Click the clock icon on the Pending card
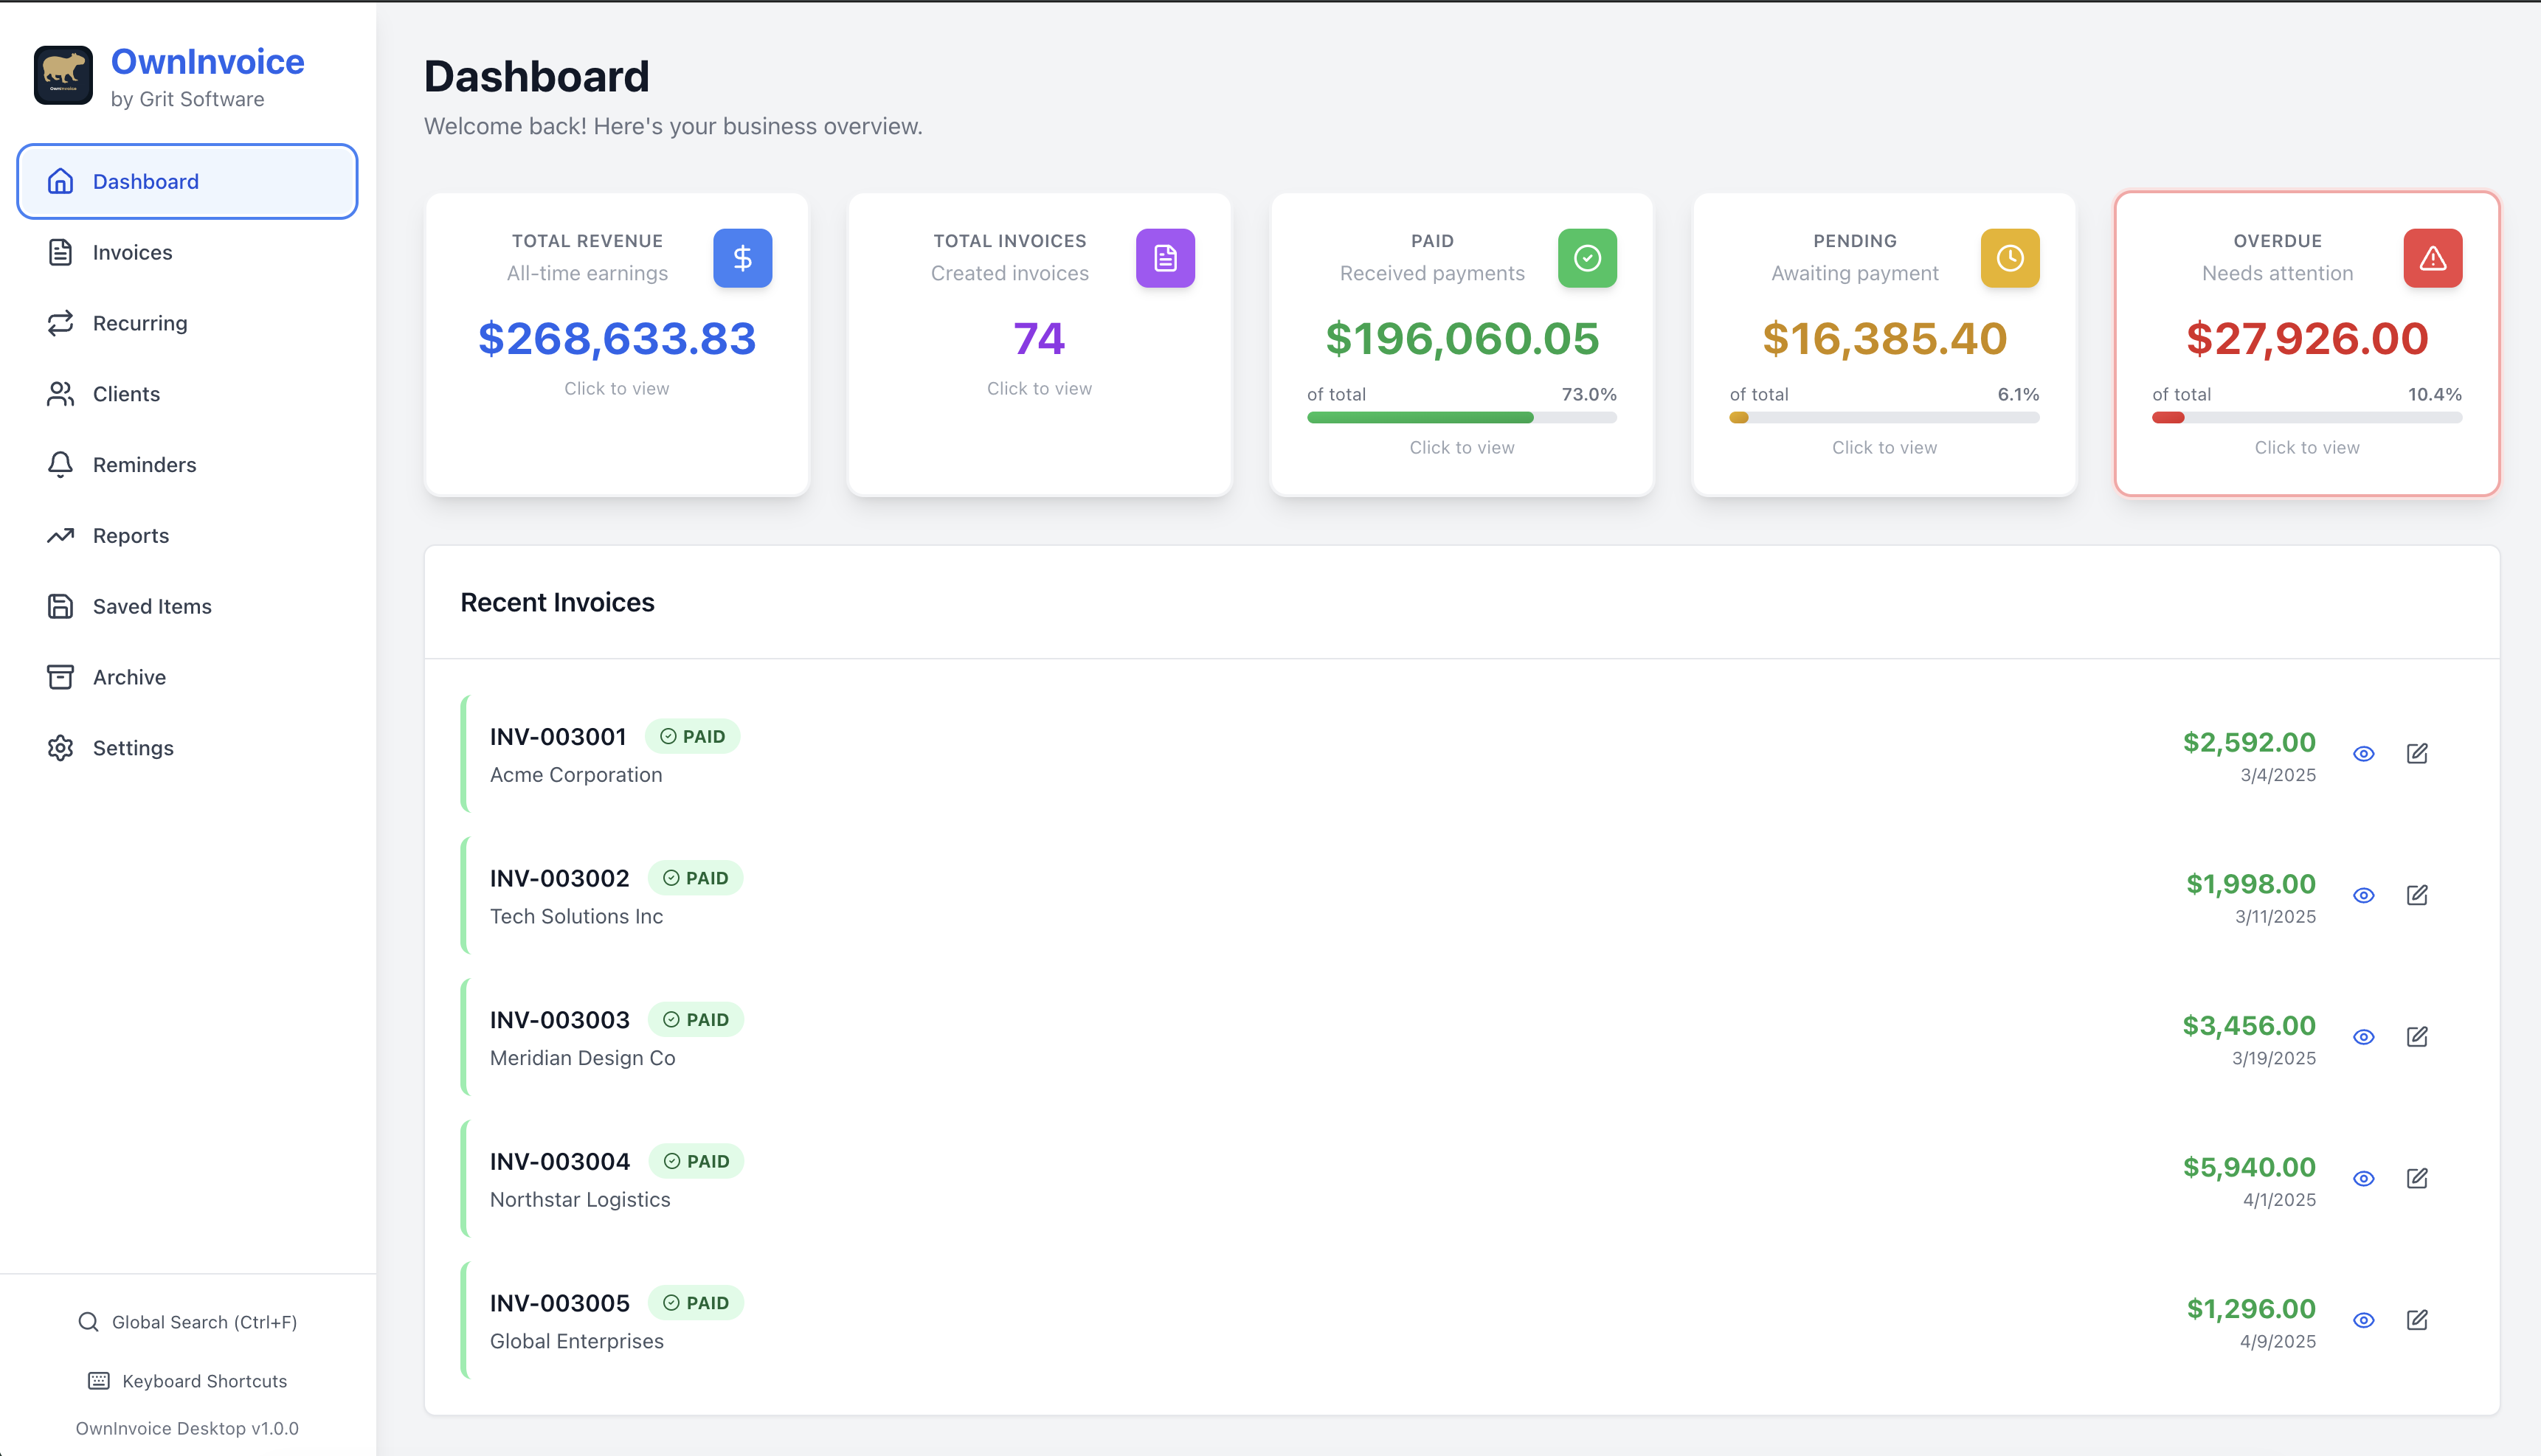The image size is (2541, 1456). [2009, 258]
